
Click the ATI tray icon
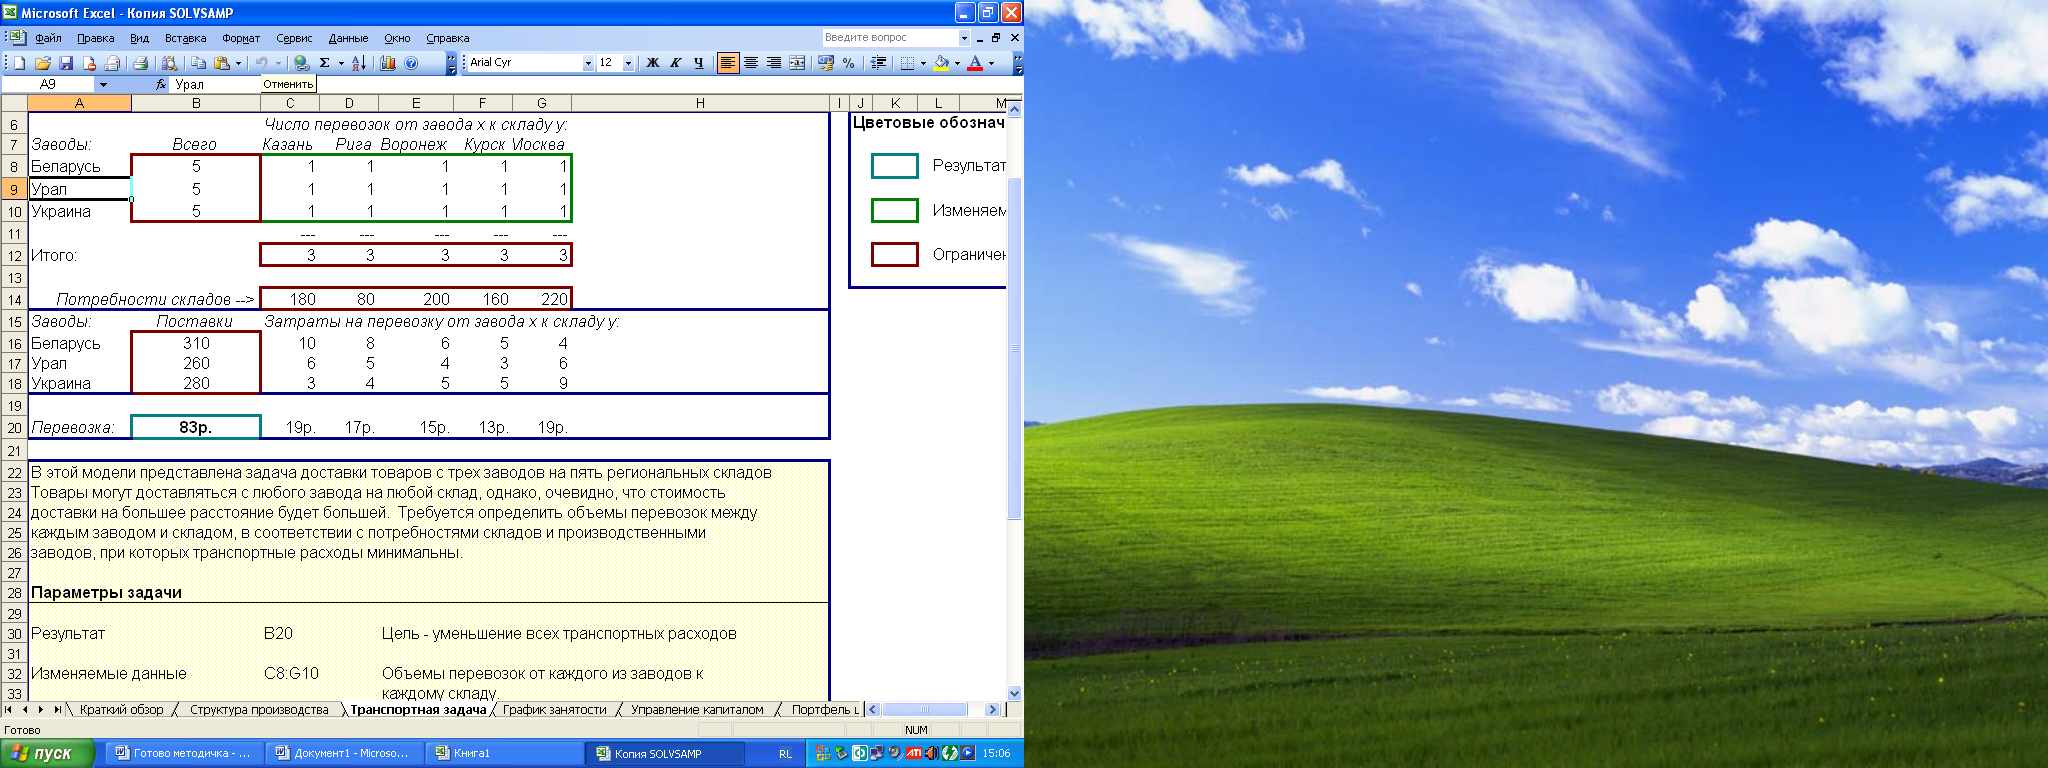(913, 753)
